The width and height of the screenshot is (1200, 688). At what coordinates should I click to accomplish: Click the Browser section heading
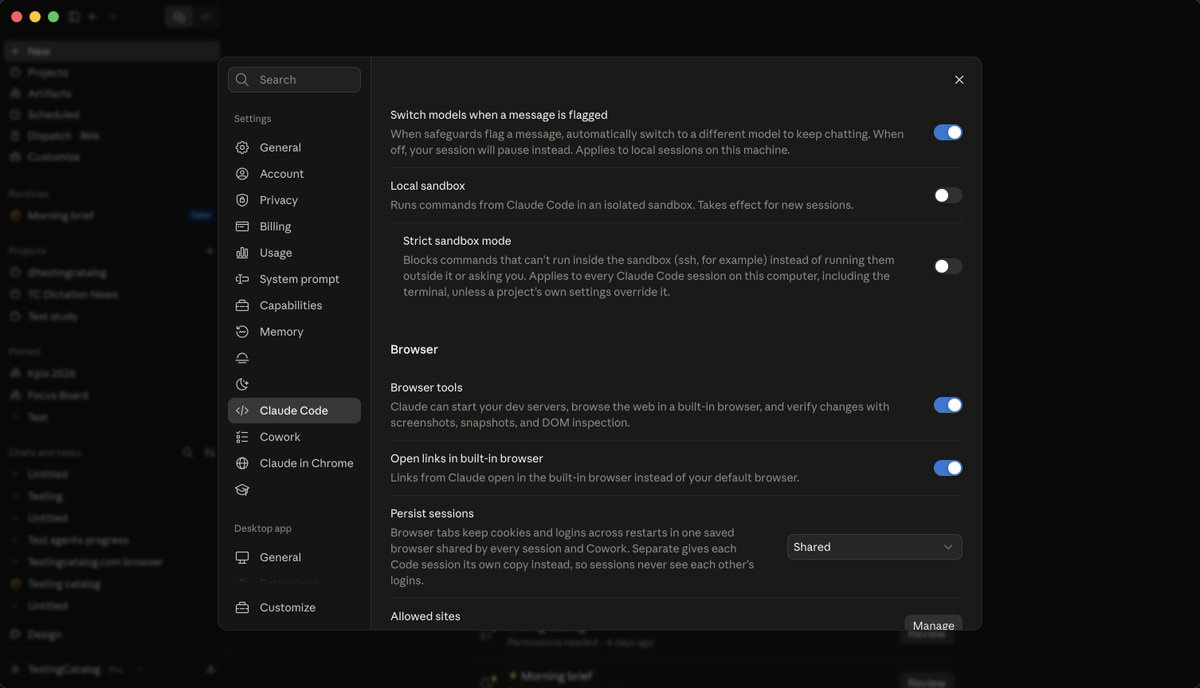pyautogui.click(x=414, y=349)
